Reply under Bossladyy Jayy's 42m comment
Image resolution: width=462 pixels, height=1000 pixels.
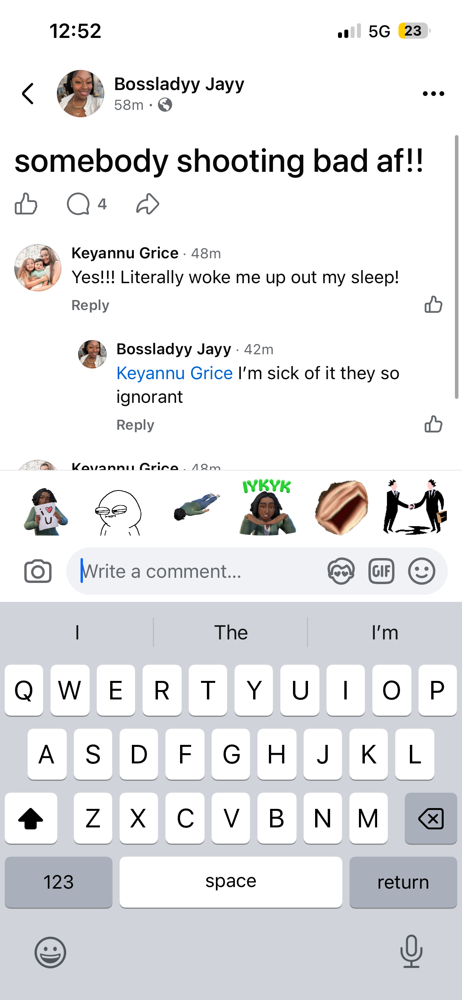(x=135, y=425)
